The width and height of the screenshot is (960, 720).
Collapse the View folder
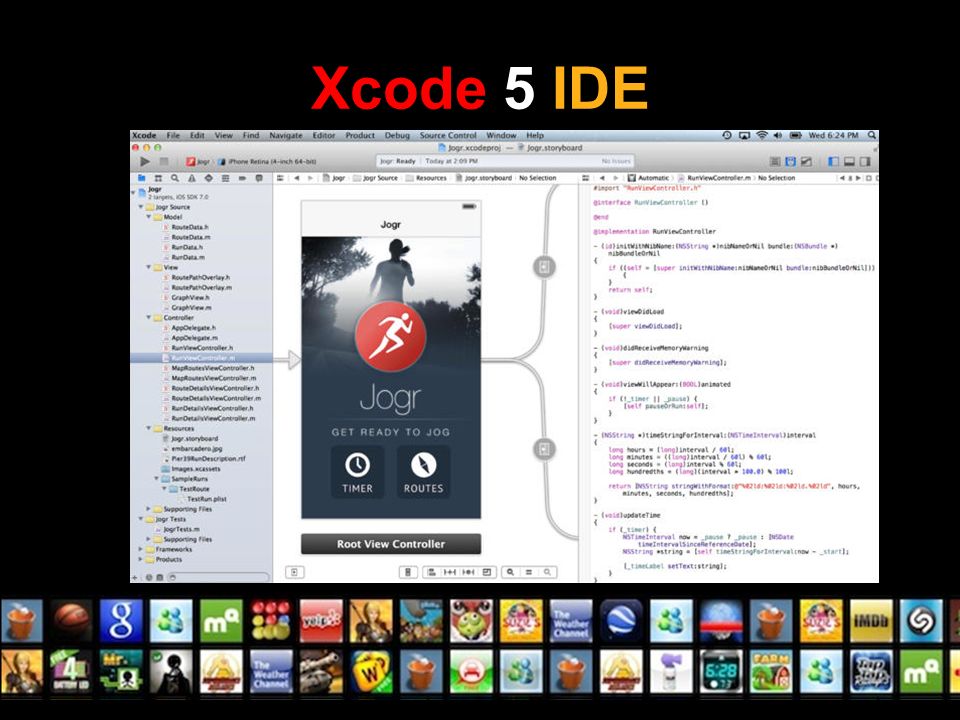pos(149,267)
